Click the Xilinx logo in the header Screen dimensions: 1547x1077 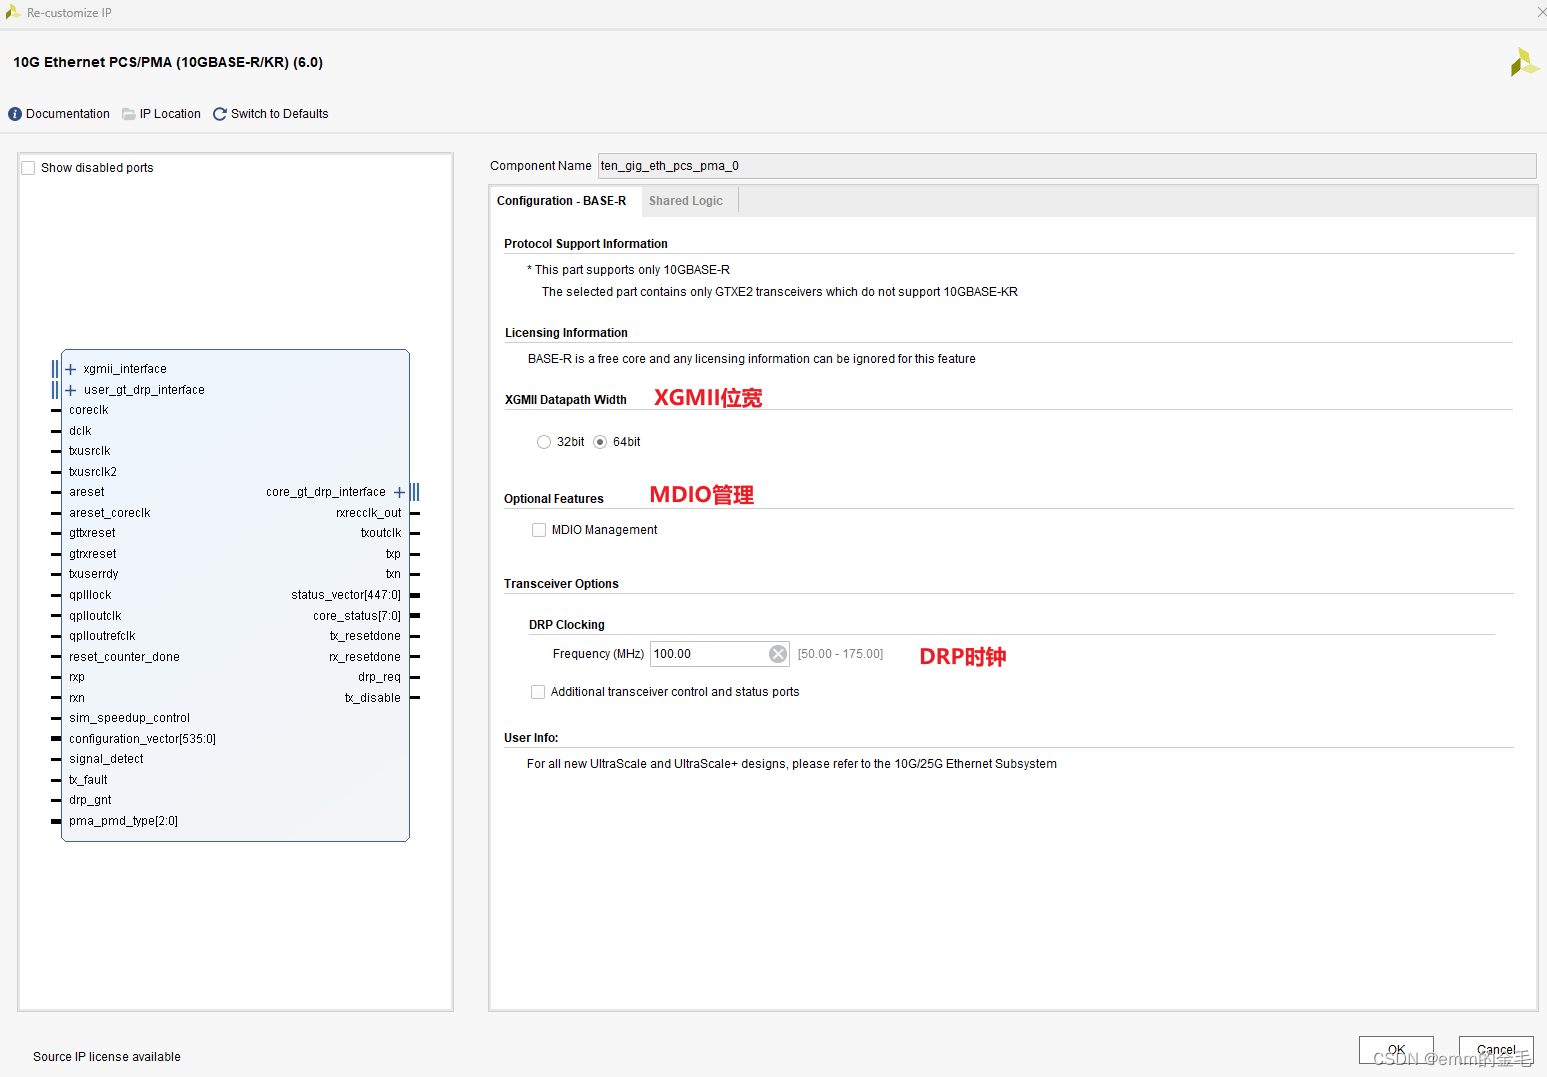coord(1524,62)
